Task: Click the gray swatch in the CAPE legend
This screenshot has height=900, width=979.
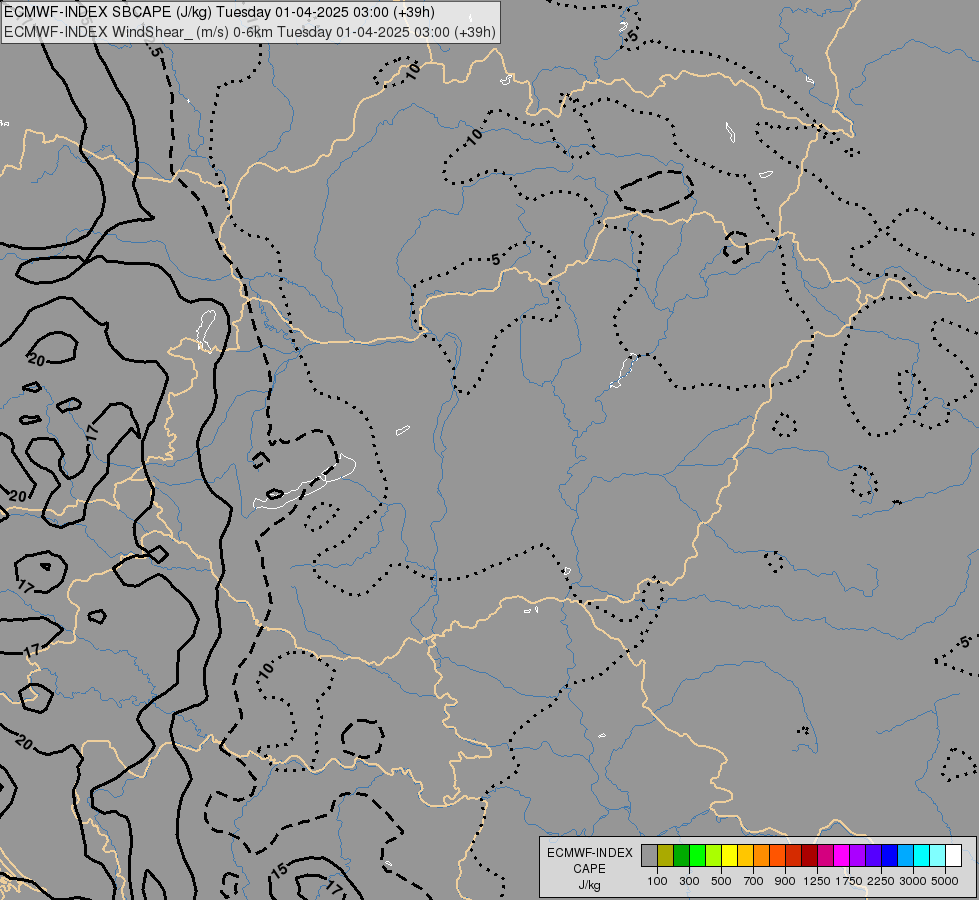Action: click(649, 855)
